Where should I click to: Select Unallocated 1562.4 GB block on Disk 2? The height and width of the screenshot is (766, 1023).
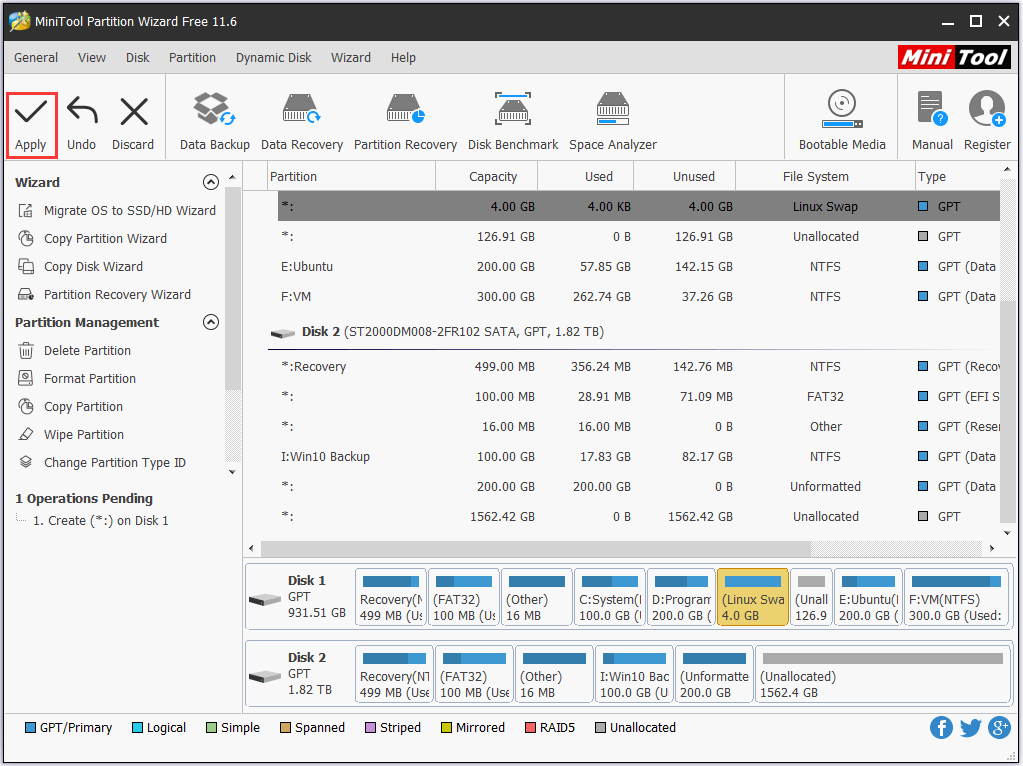pos(883,674)
